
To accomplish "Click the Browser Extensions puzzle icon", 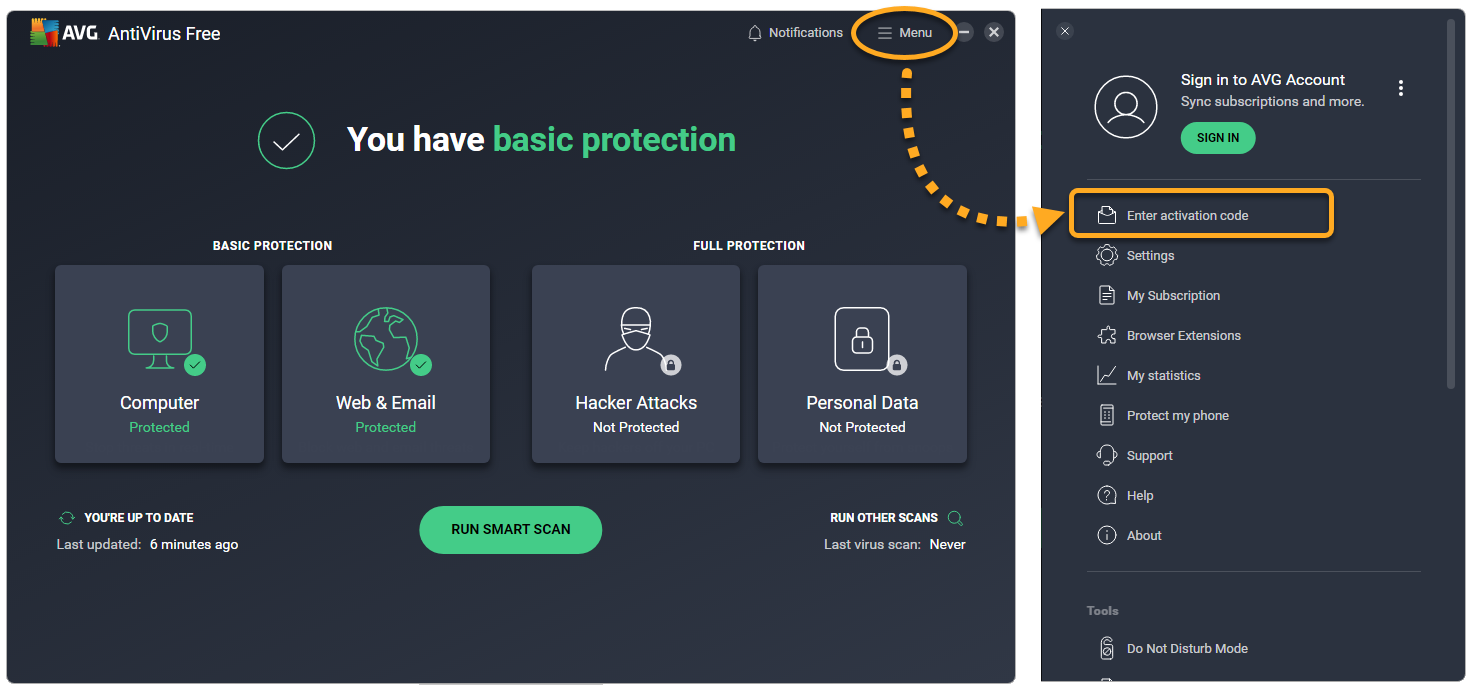I will (x=1107, y=336).
